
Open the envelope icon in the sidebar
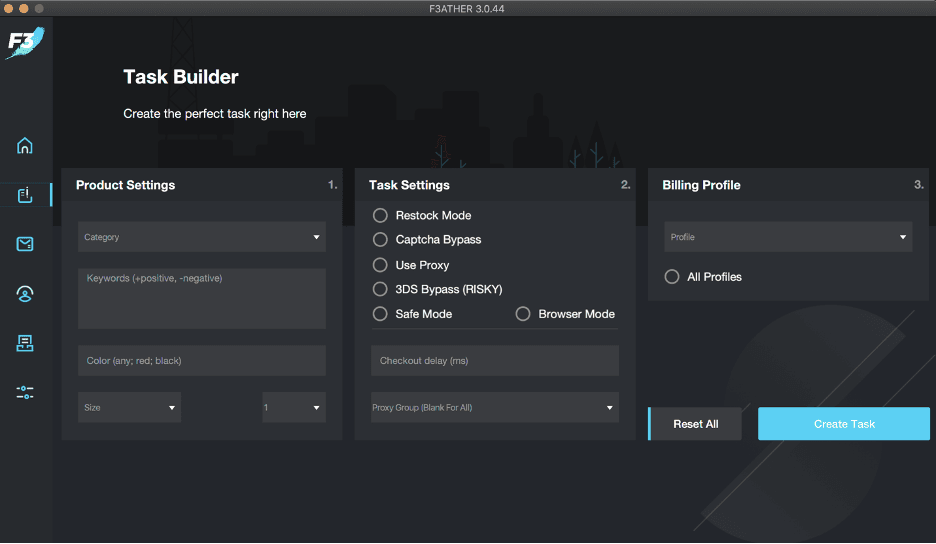pyautogui.click(x=25, y=244)
